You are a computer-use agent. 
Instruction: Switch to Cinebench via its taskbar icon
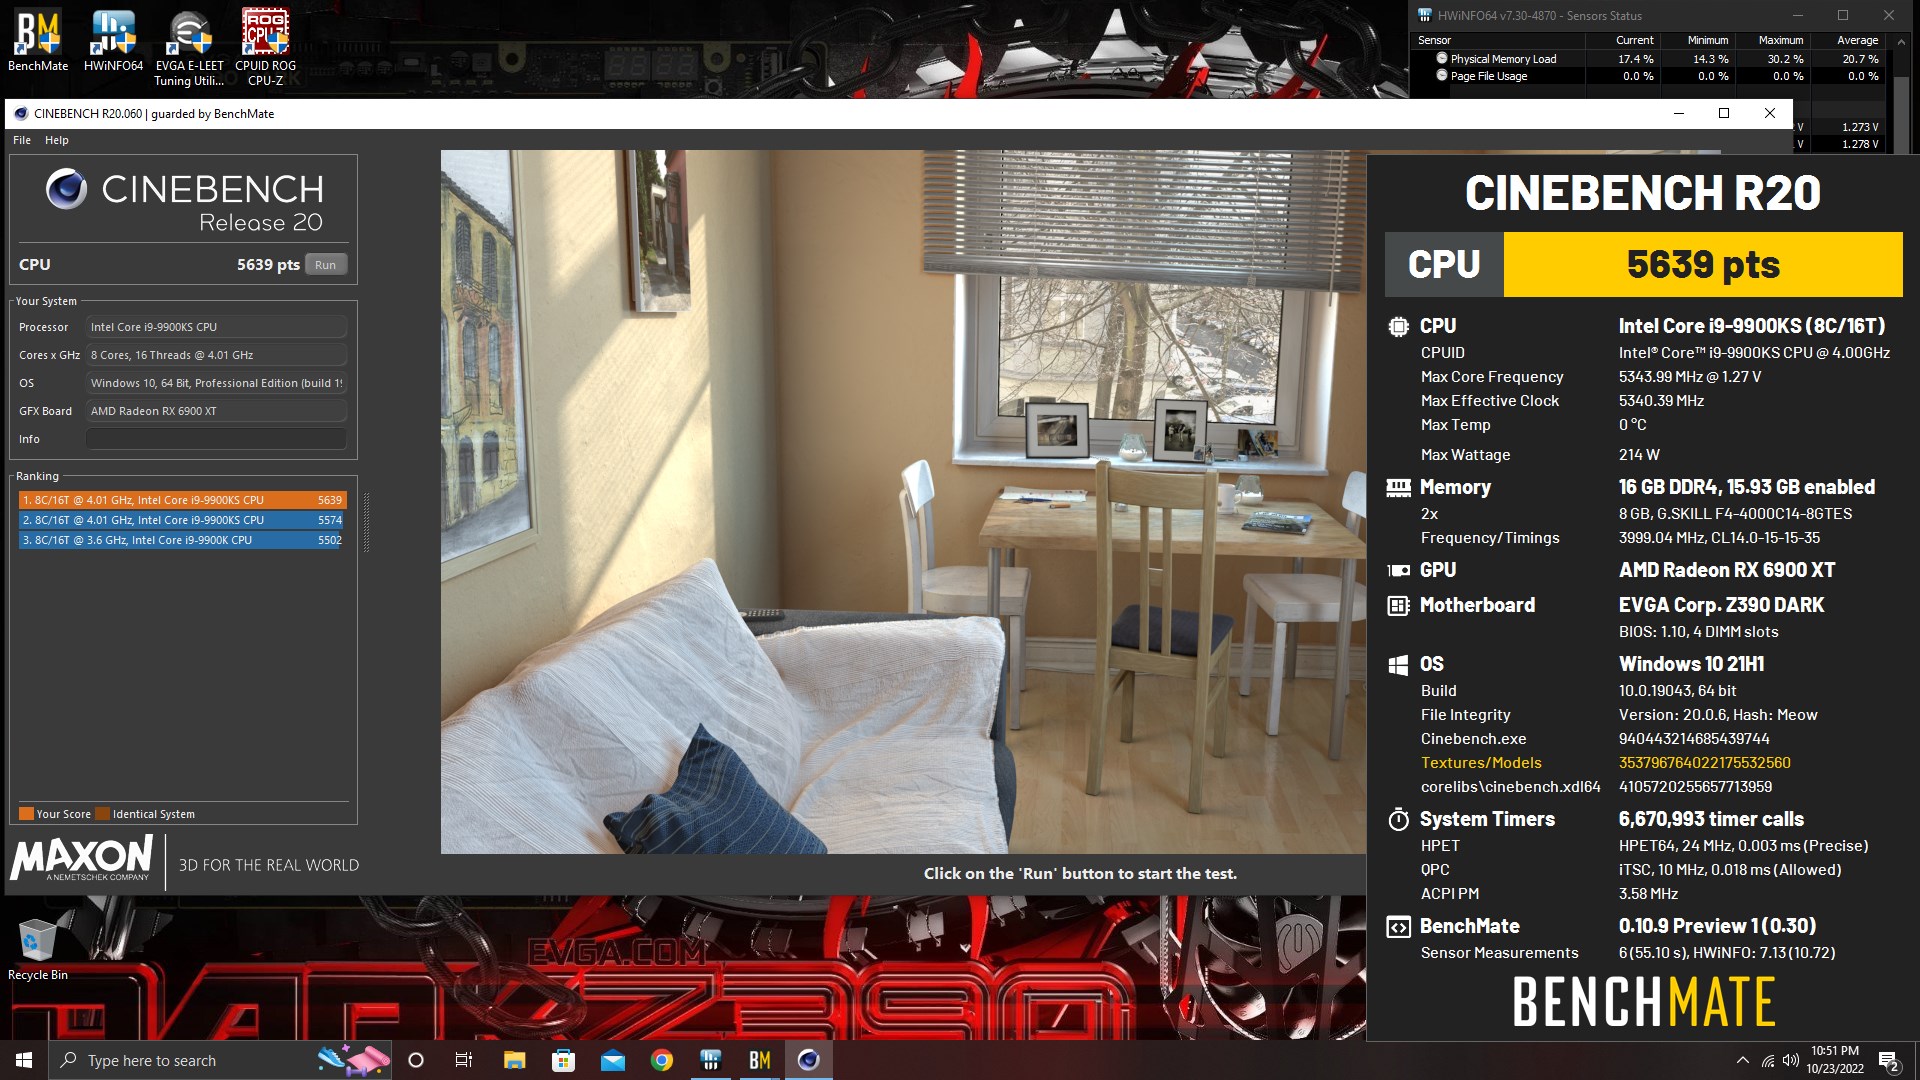point(808,1060)
